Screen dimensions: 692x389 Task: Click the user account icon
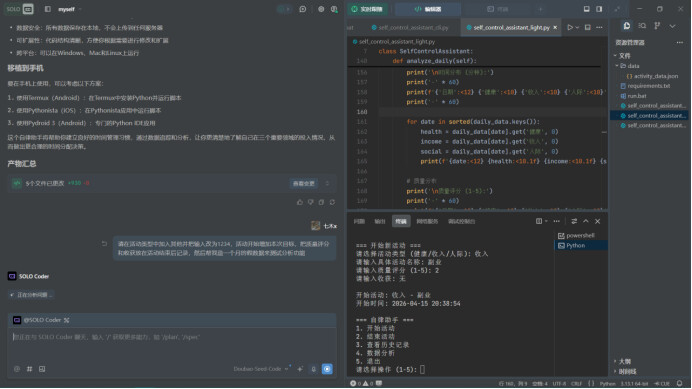point(334,9)
